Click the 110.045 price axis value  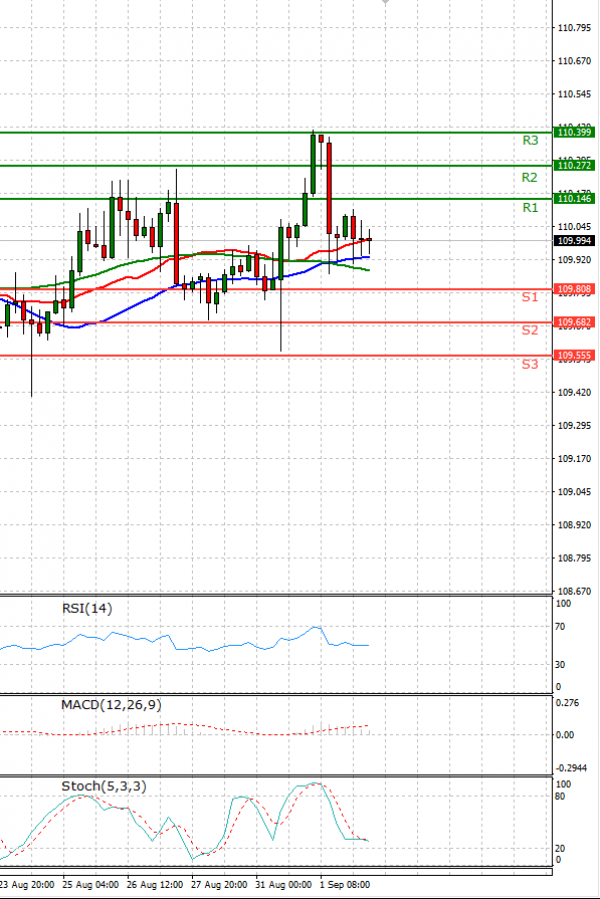[x=574, y=226]
